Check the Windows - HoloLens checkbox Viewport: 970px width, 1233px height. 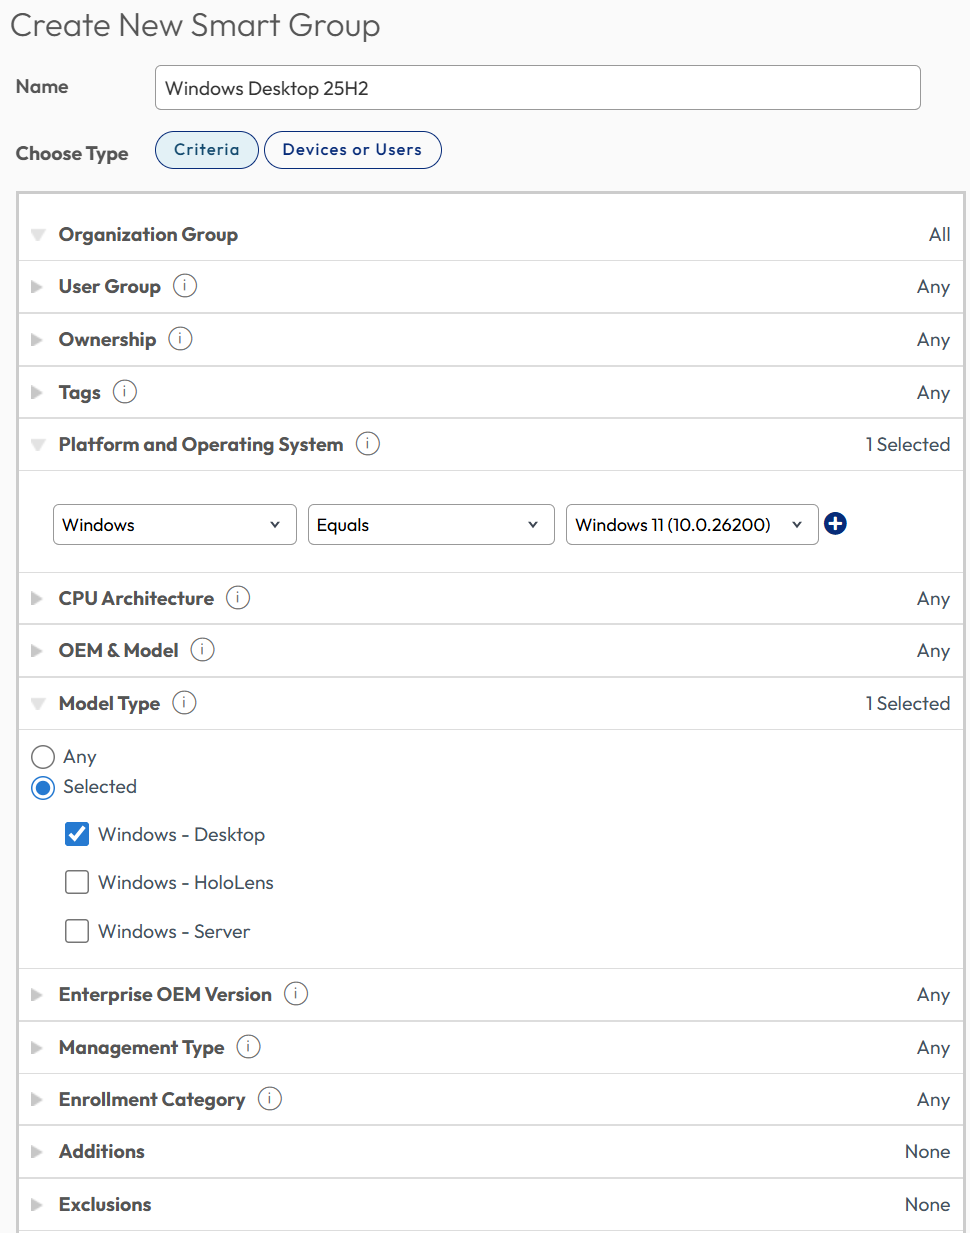click(x=77, y=882)
